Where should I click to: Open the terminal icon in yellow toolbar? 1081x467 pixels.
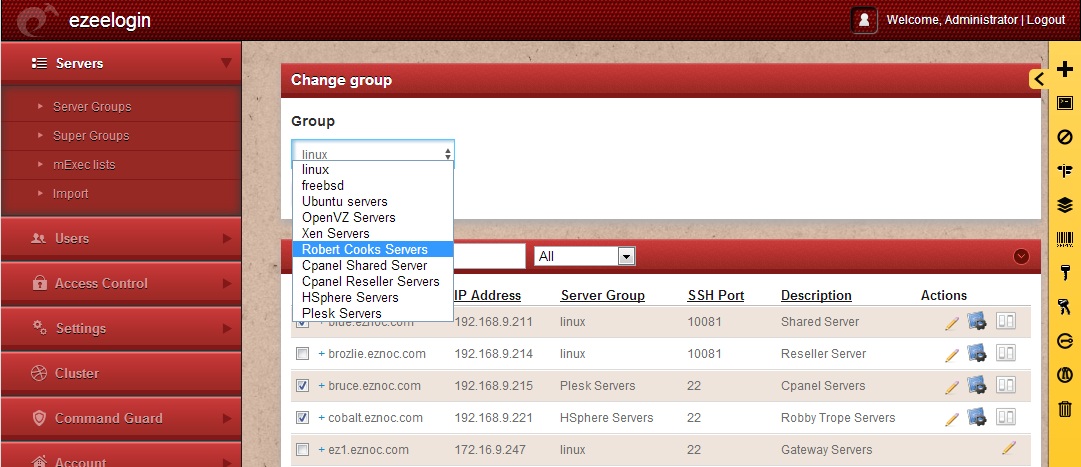pyautogui.click(x=1064, y=103)
